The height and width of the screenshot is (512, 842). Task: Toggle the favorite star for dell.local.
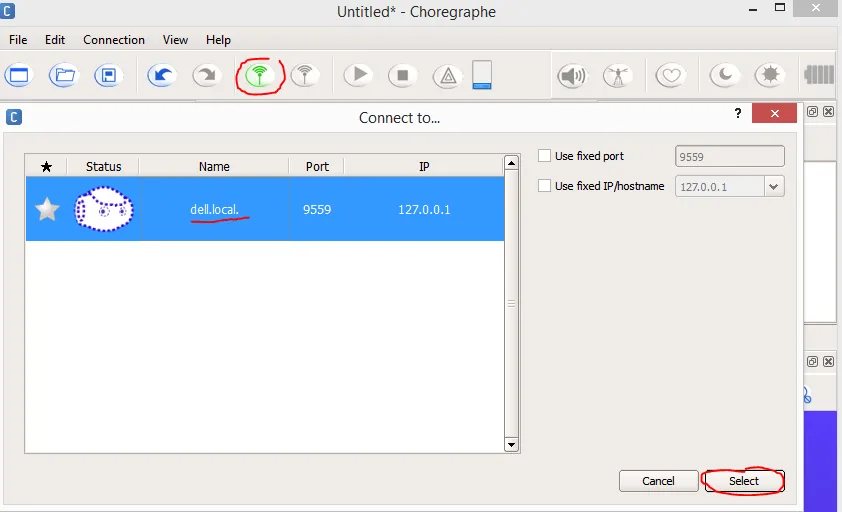(x=47, y=209)
